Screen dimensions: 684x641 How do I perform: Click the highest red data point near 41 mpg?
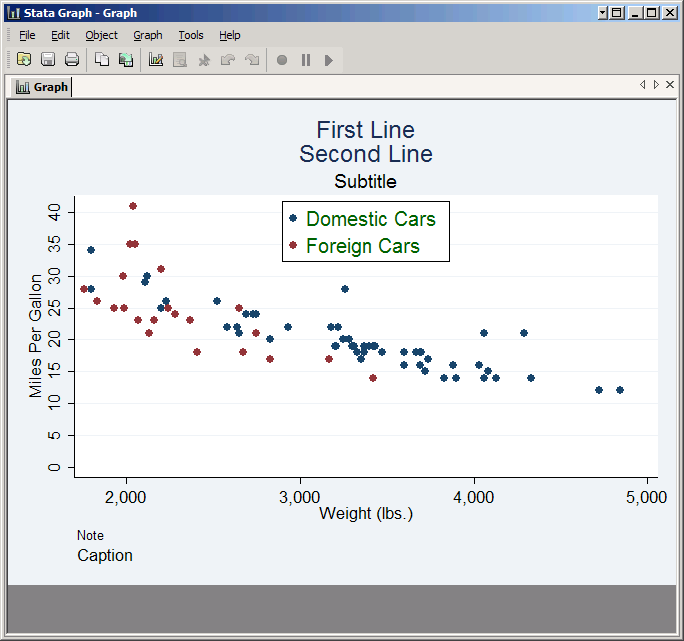point(133,206)
